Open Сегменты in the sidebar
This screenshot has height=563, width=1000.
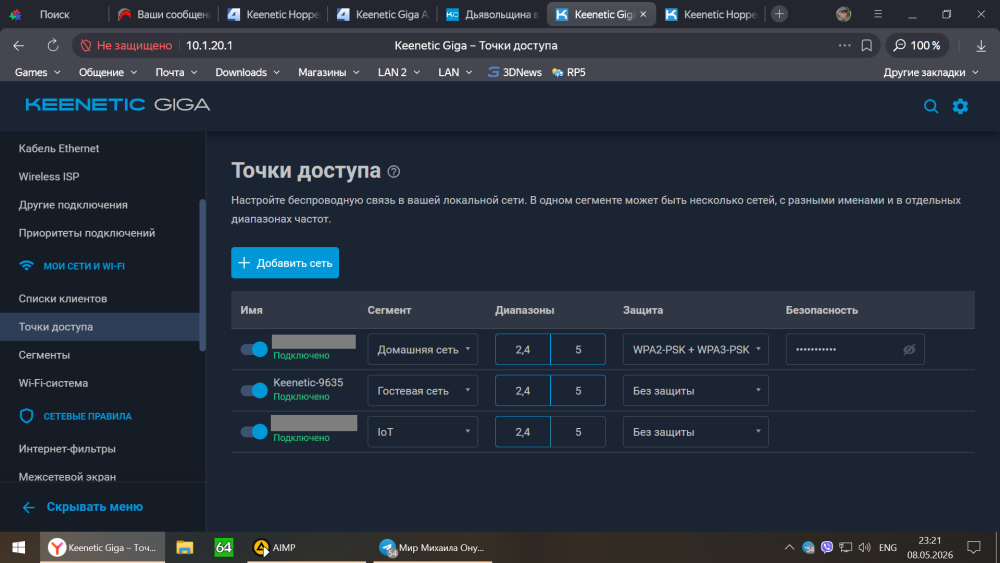pyautogui.click(x=44, y=355)
